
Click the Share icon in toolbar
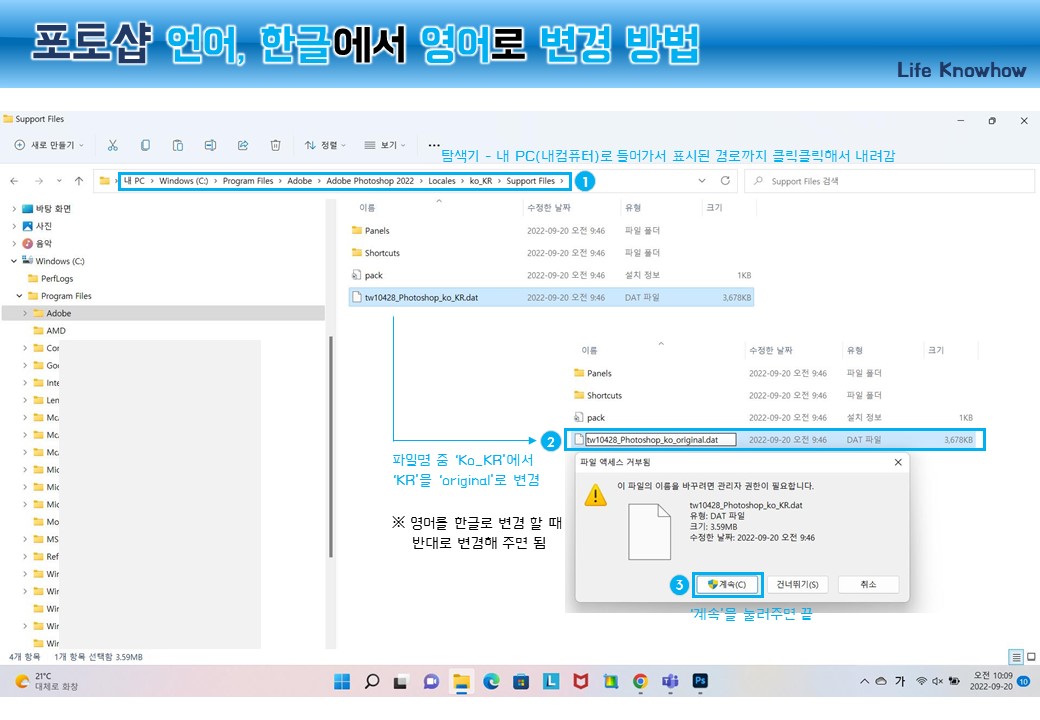(x=243, y=145)
